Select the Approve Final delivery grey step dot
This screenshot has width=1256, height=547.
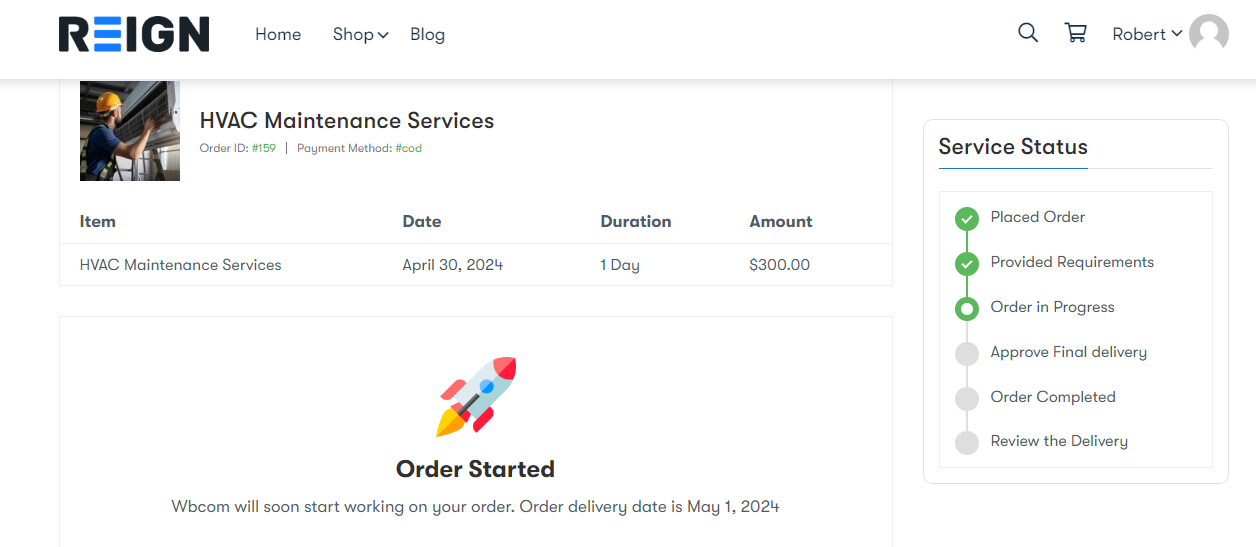(x=966, y=354)
